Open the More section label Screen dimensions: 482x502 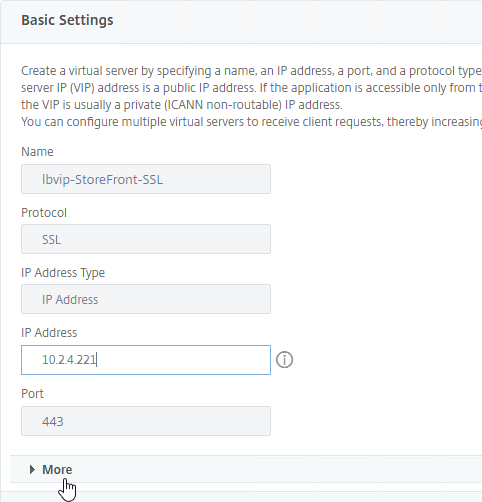click(57, 470)
